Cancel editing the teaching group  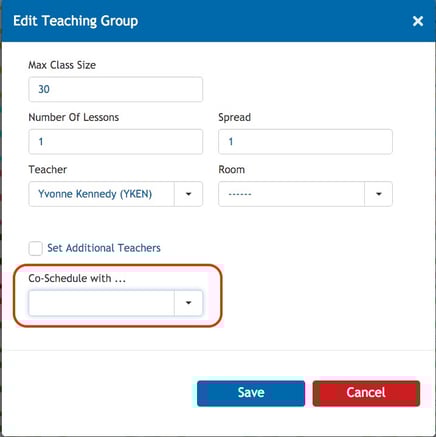click(366, 393)
